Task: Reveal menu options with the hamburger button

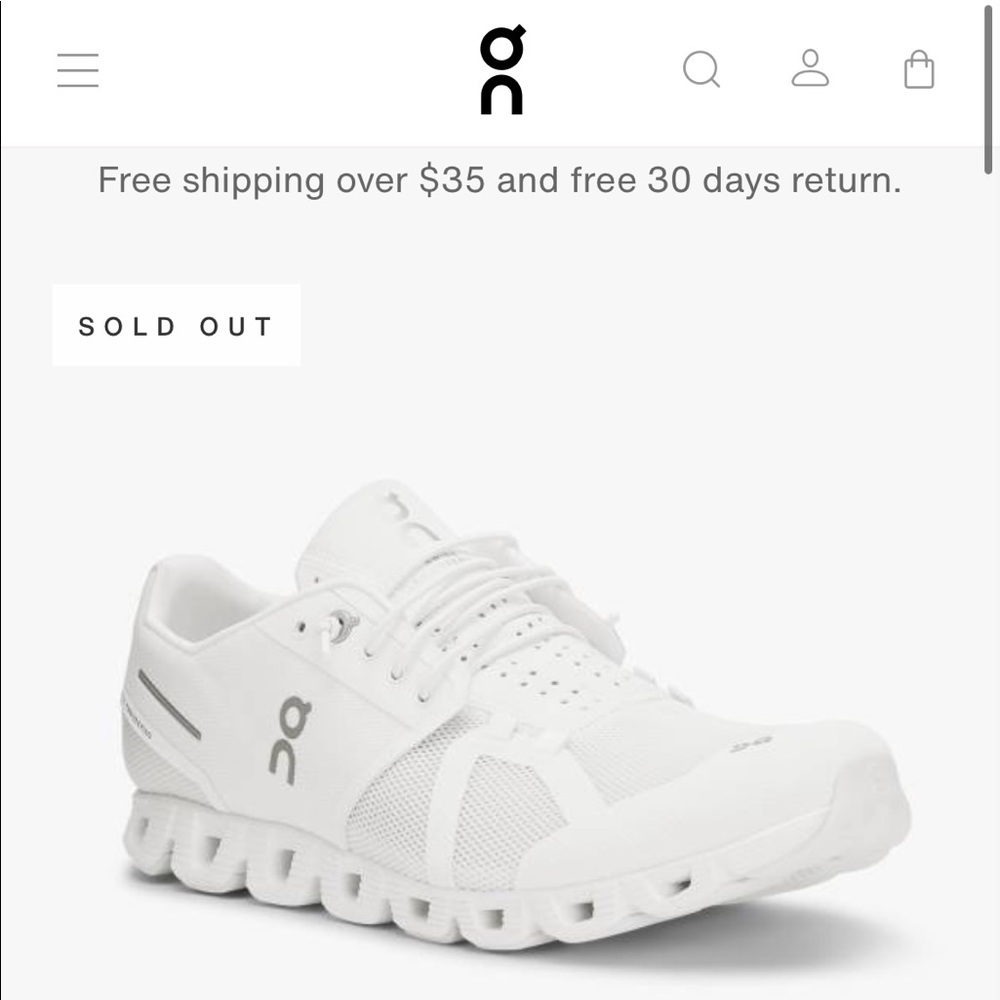Action: tap(77, 69)
